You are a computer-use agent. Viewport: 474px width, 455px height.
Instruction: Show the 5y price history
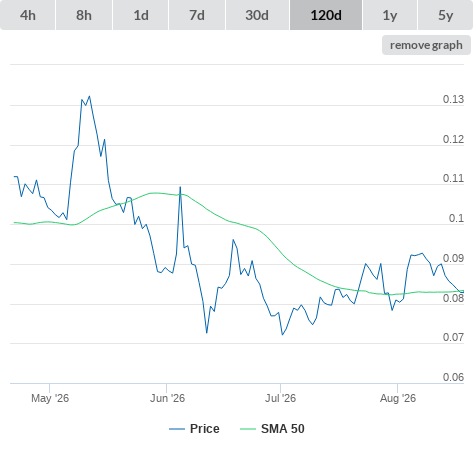click(x=445, y=15)
